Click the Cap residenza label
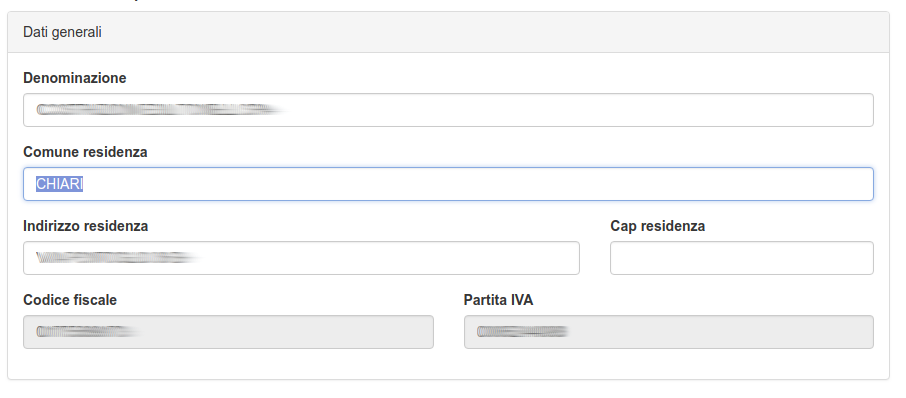Screen dimensions: 906x398 point(658,226)
